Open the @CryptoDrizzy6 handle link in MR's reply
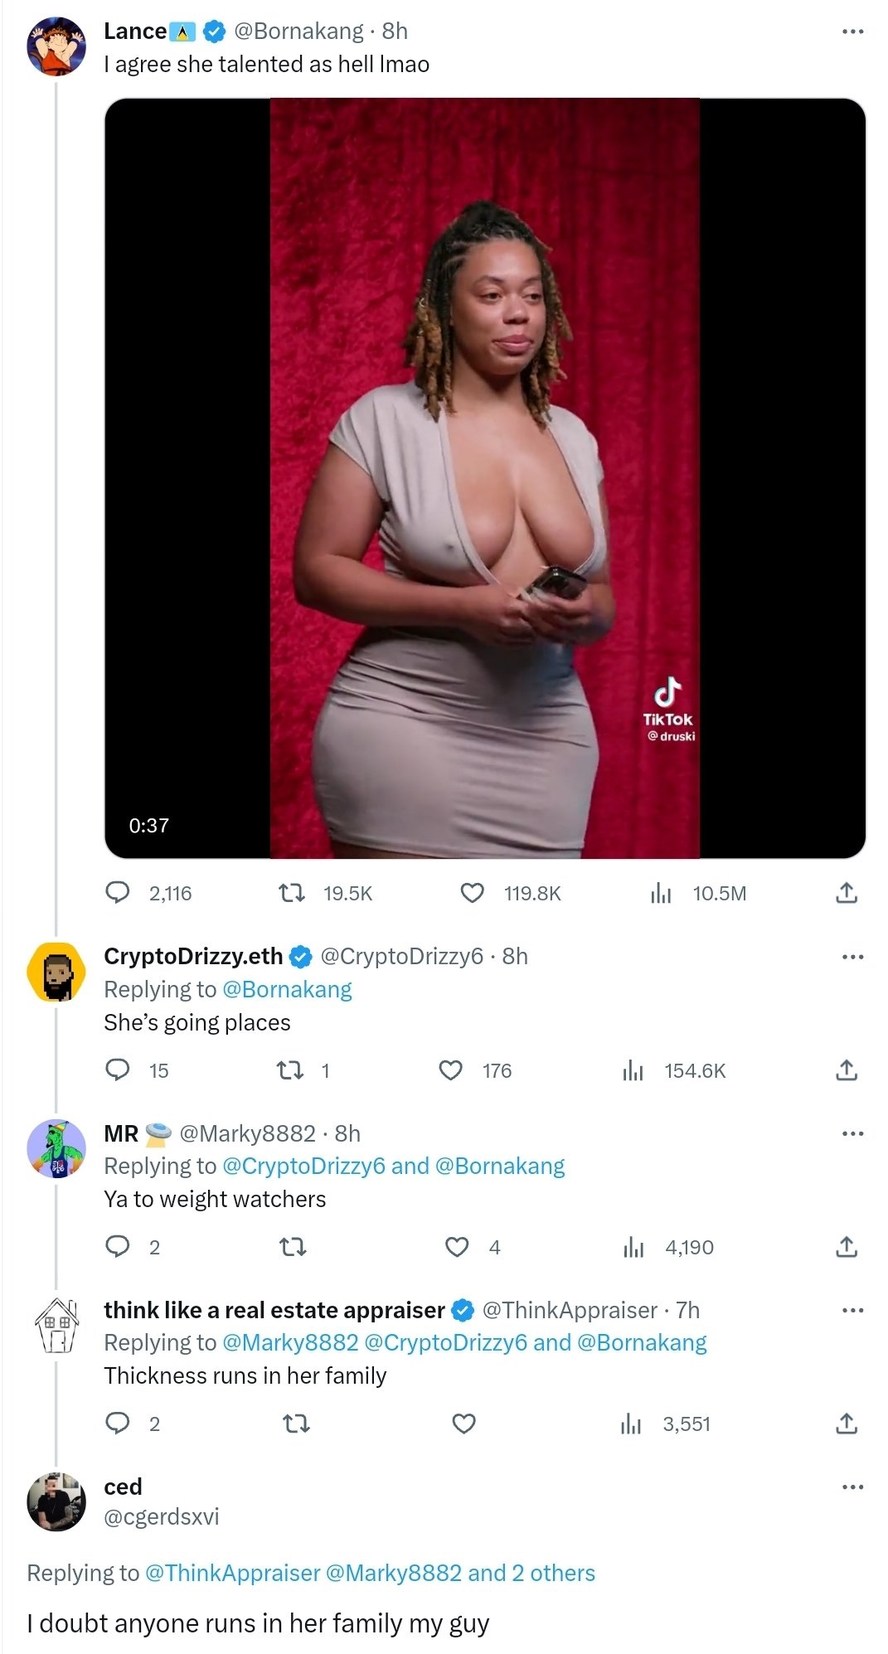This screenshot has width=888, height=1654. point(303,1166)
